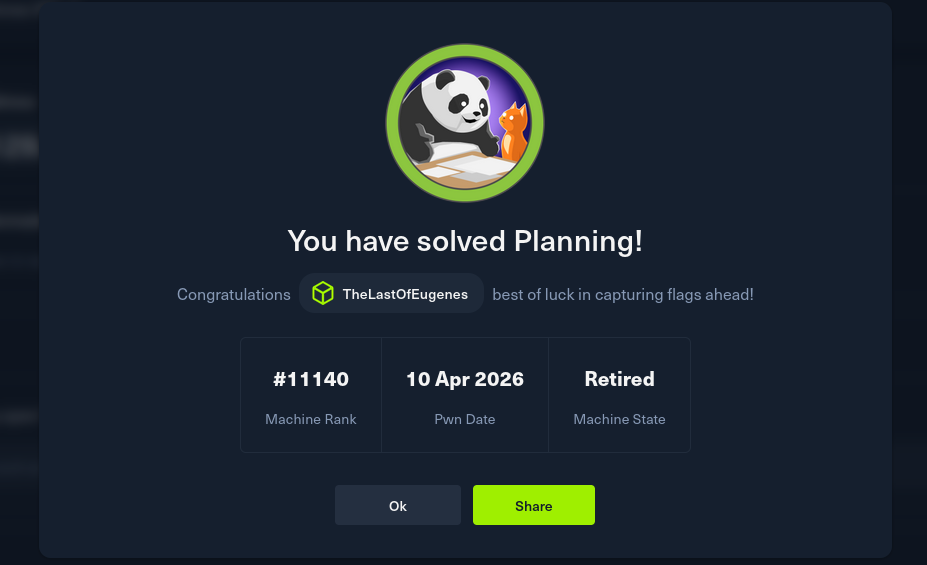Select the 10 Apr 2026 date value
This screenshot has width=927, height=565.
[465, 379]
